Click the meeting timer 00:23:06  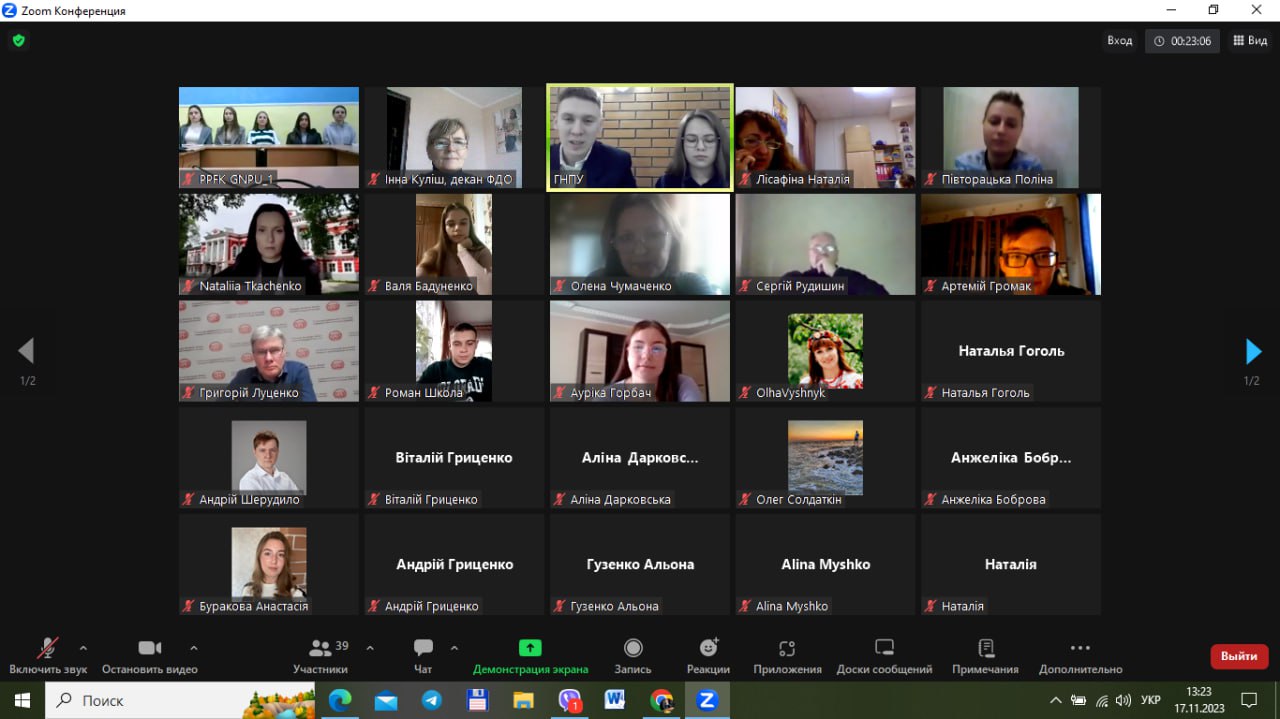tap(1182, 41)
